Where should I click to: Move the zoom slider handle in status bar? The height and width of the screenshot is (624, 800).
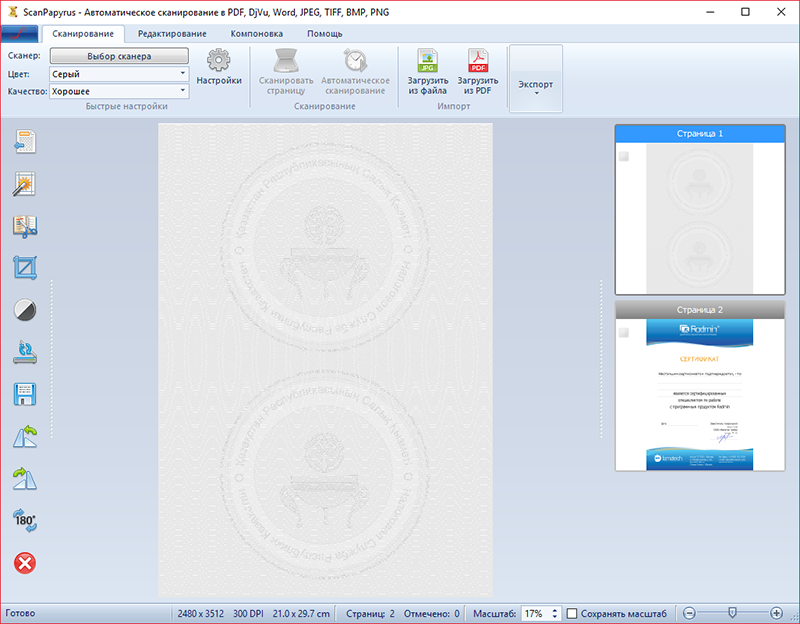(732, 612)
